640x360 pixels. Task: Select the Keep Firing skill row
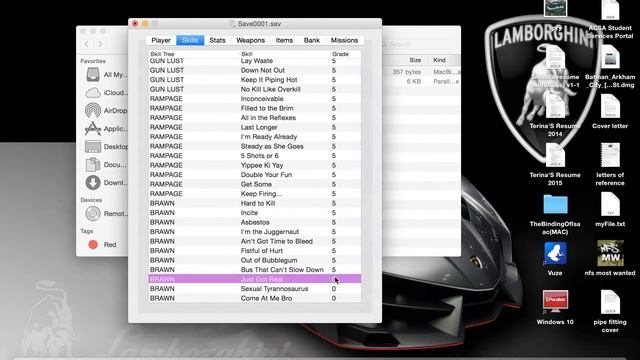(255, 193)
